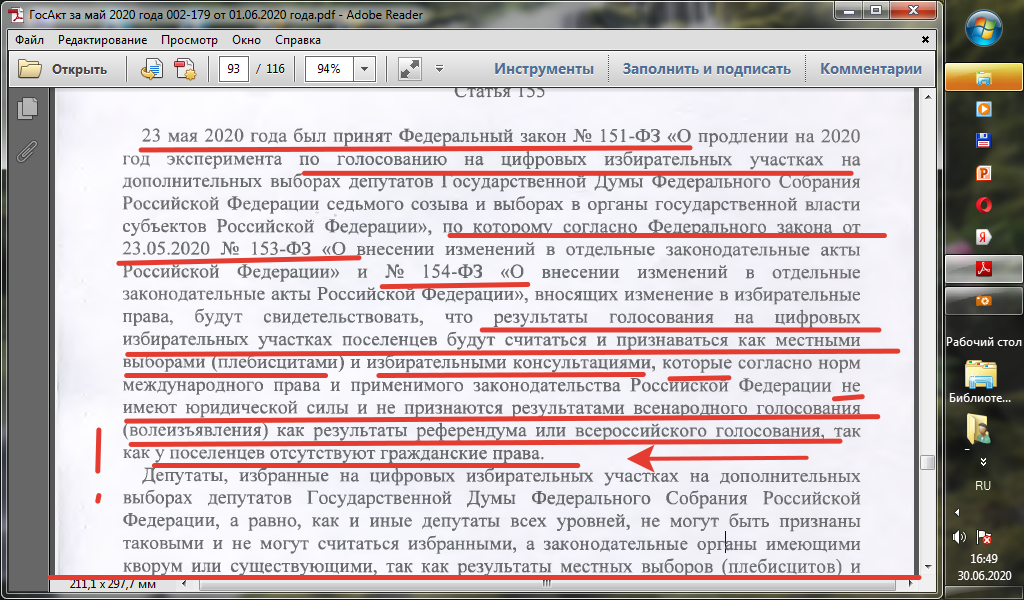Click the word 'поселенцев' in line 'как у поселенцев'
The image size is (1024, 600).
(217, 453)
